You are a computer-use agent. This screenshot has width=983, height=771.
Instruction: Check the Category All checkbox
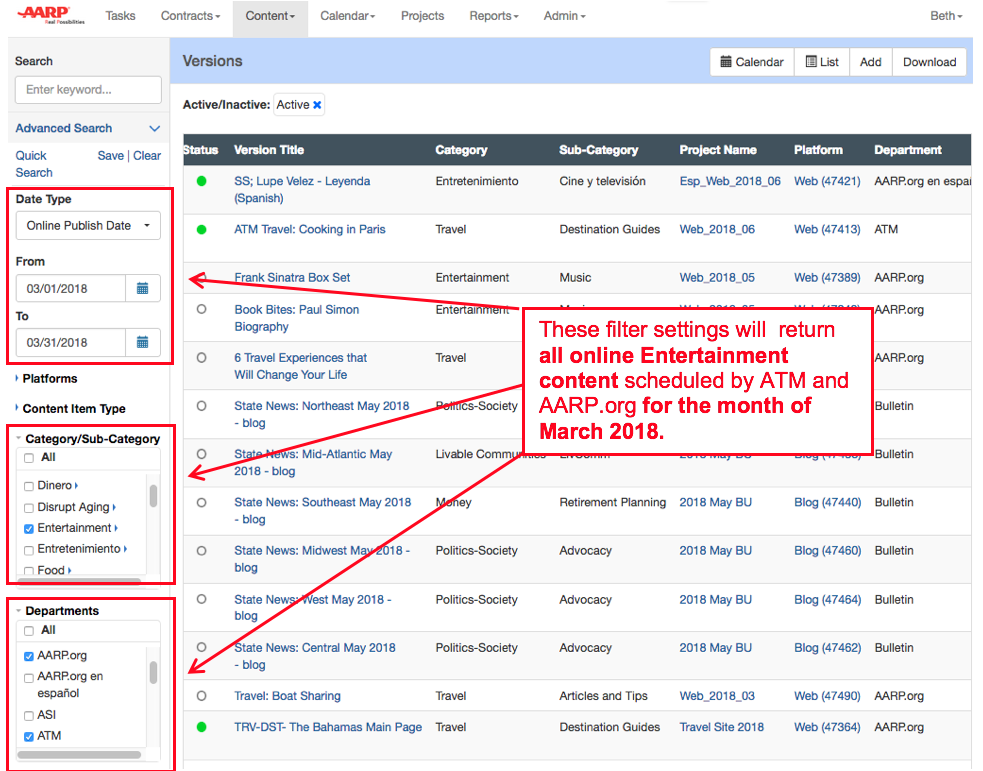point(29,458)
